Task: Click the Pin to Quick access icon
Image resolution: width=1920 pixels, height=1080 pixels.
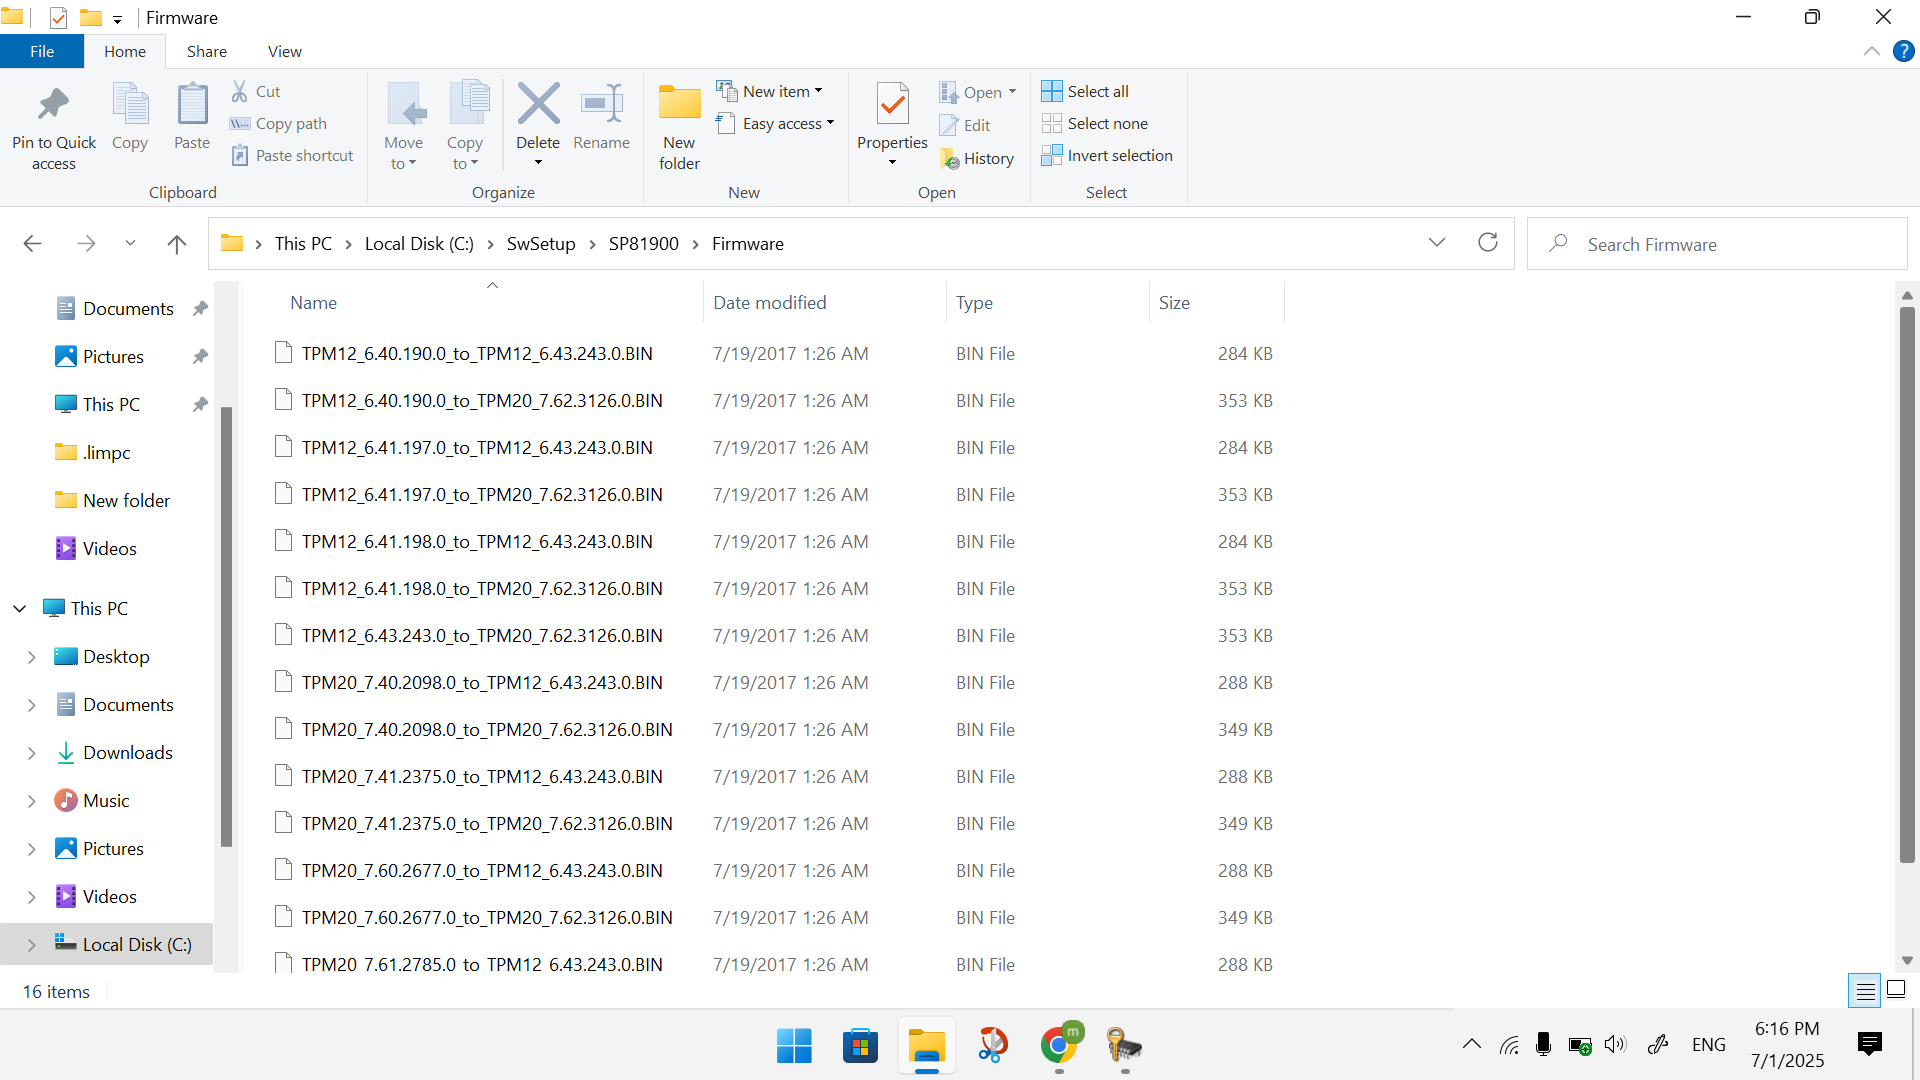Action: [54, 105]
